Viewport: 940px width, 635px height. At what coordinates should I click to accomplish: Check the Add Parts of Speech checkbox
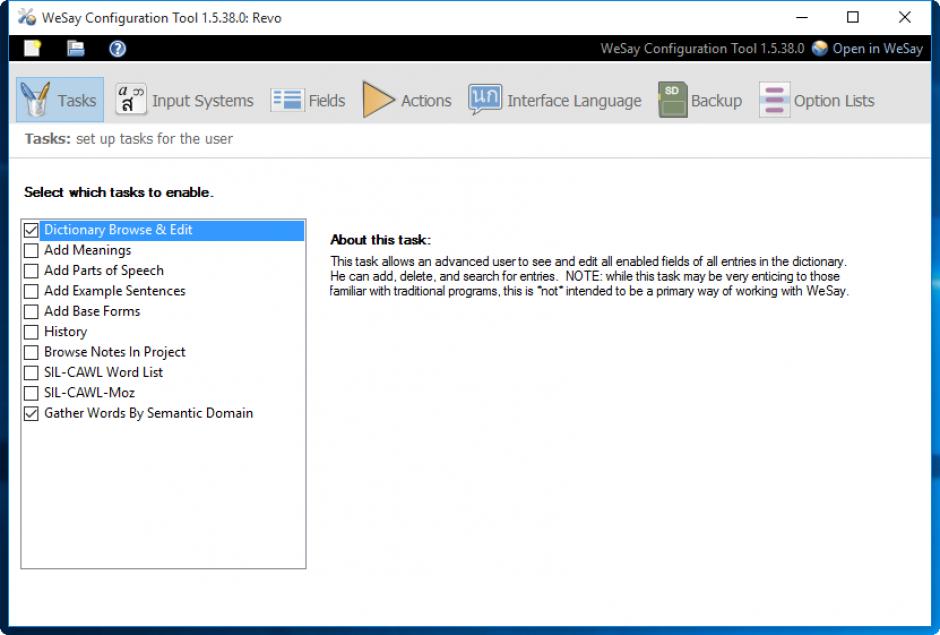point(31,271)
